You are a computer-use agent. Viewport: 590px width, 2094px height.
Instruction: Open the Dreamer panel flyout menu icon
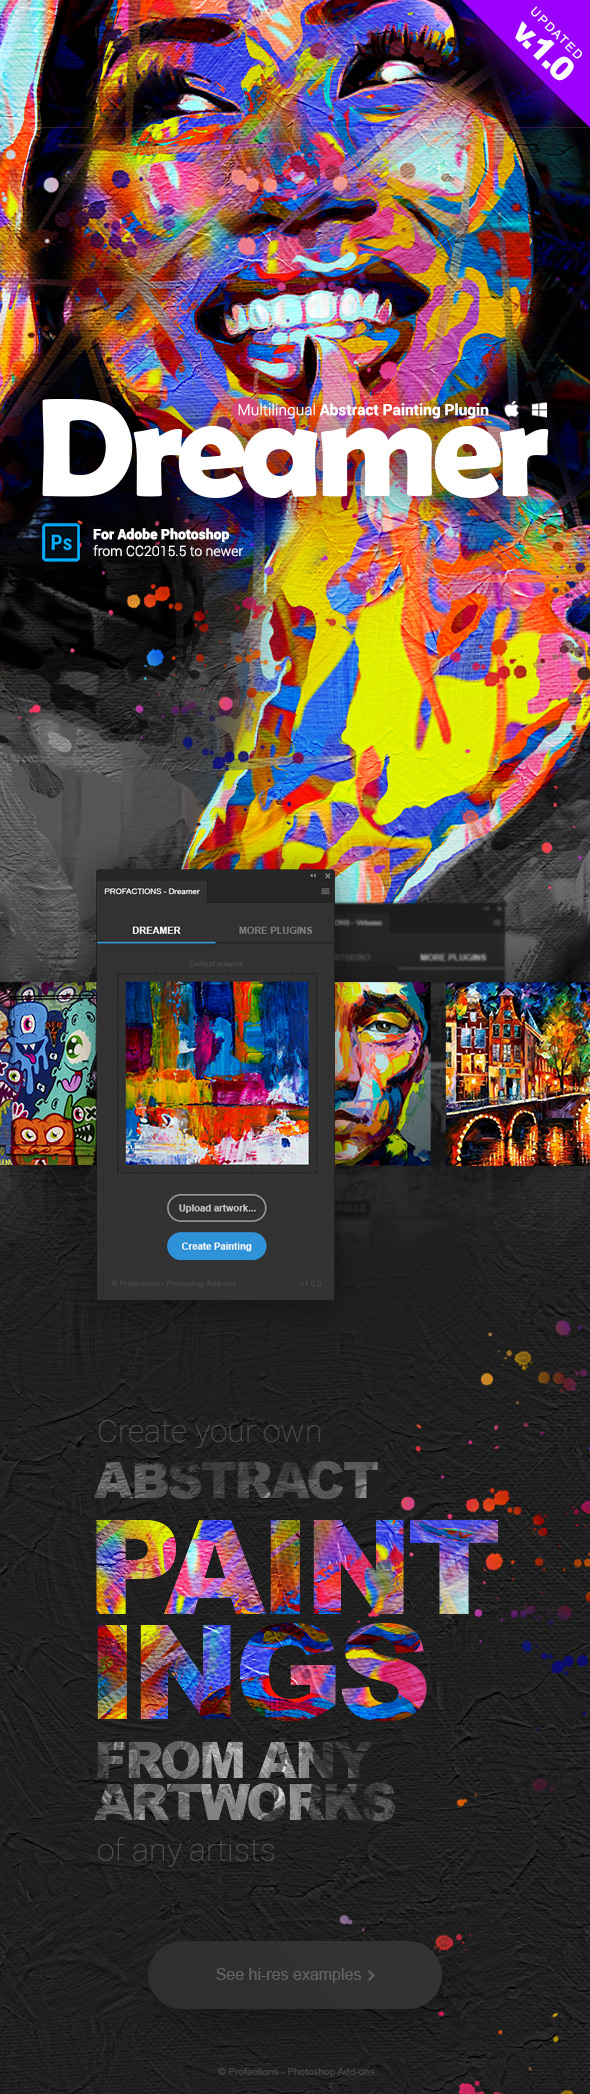coord(325,891)
